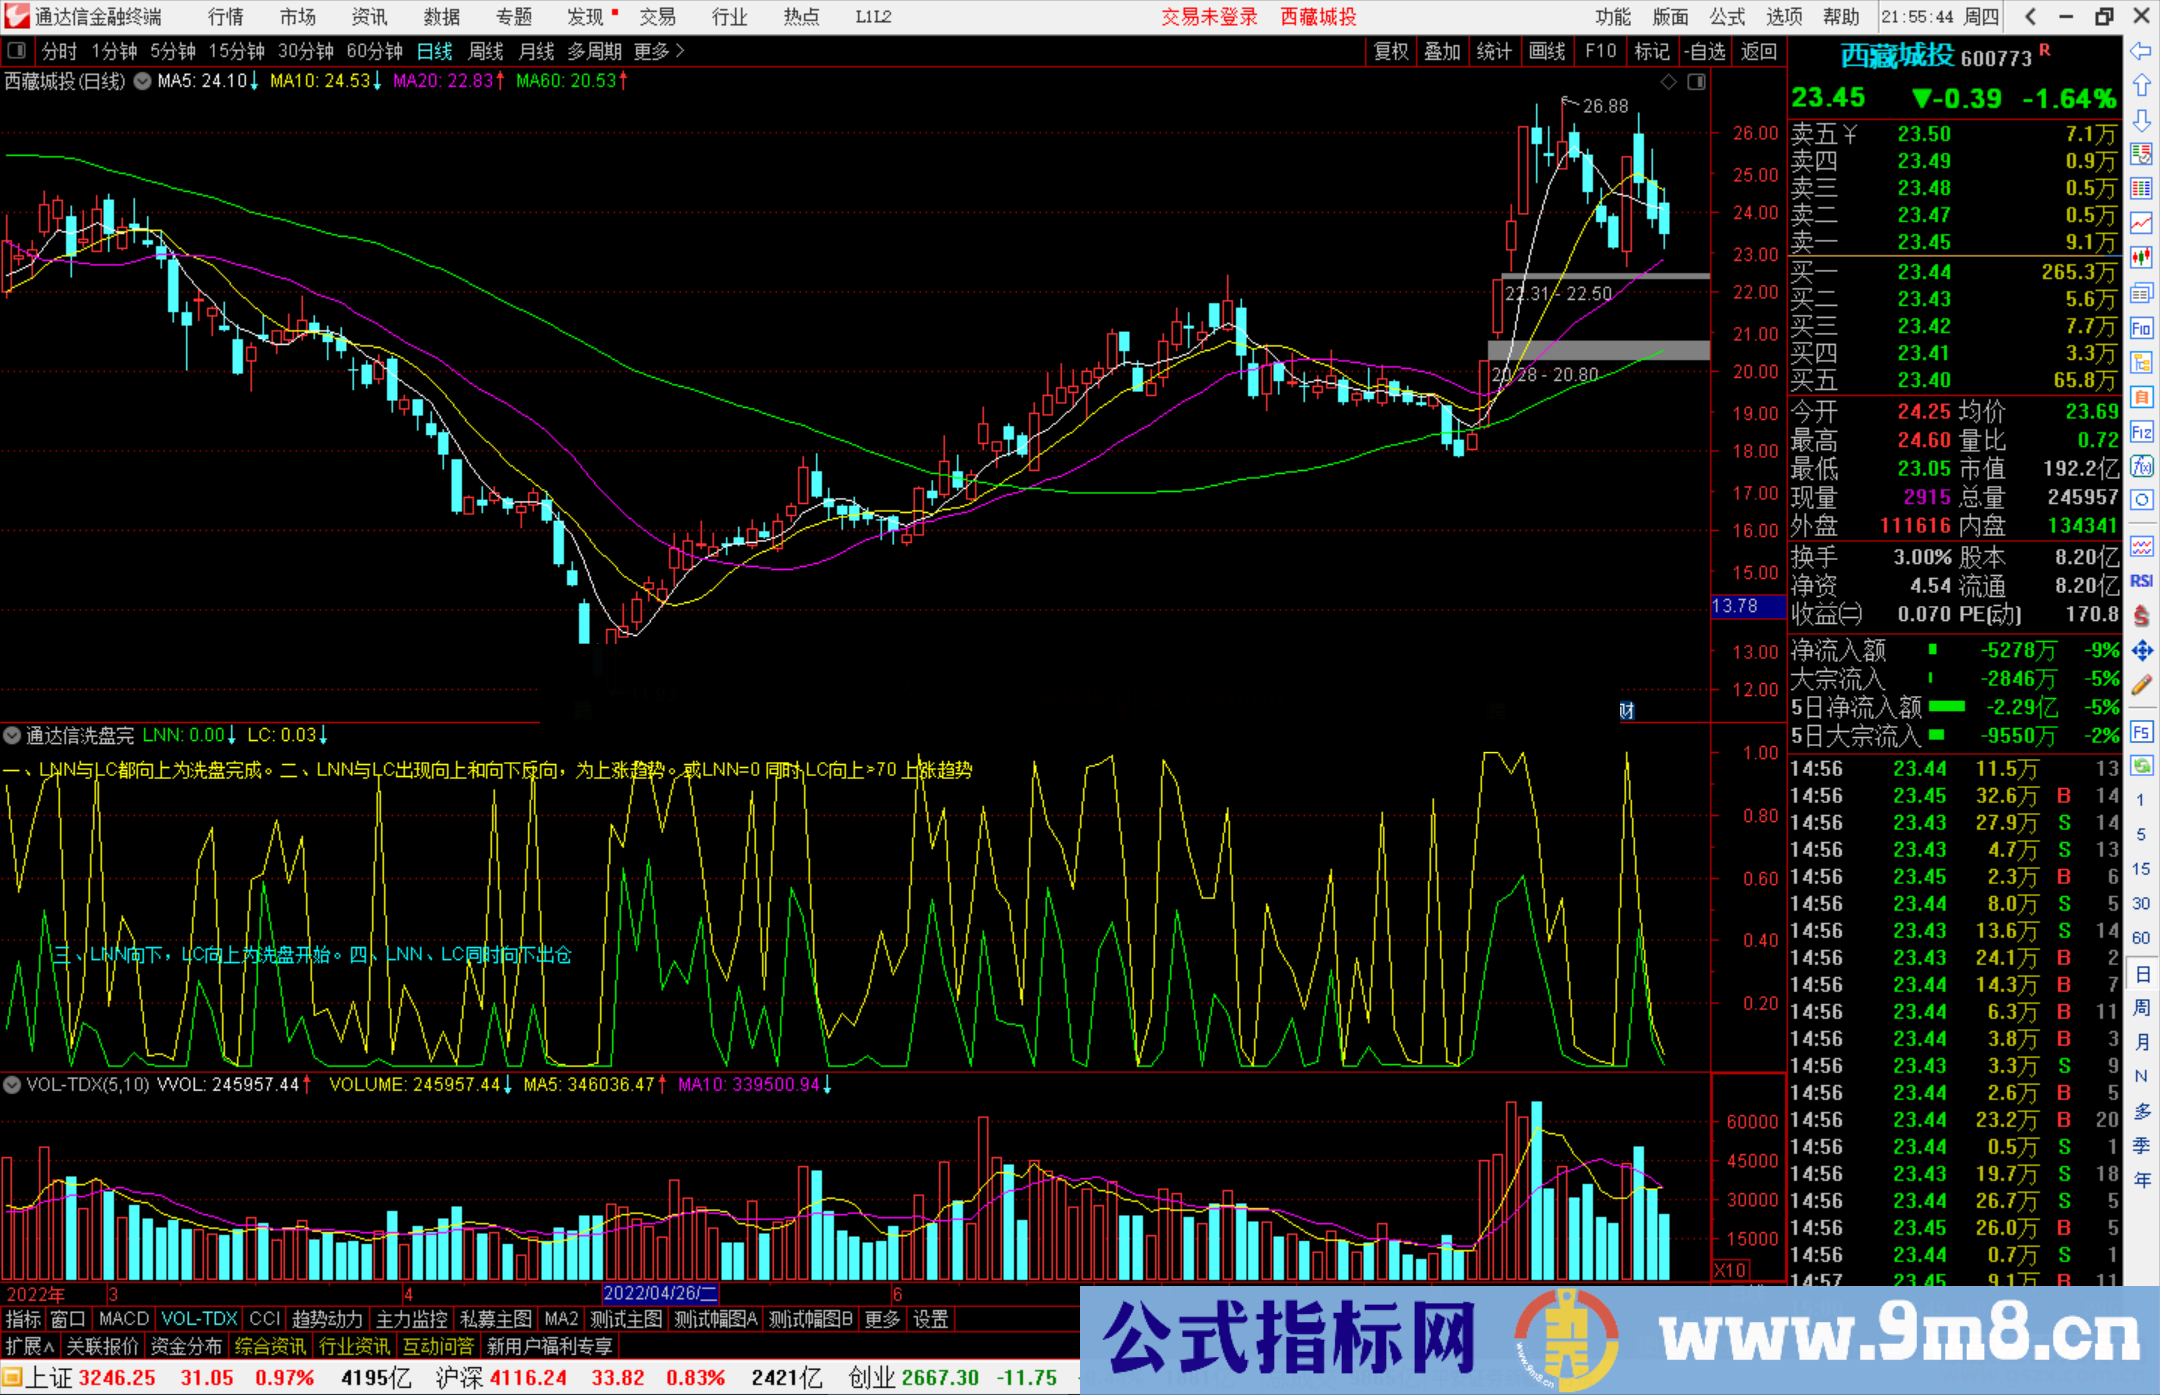Open the 行情 menu
This screenshot has width=2160, height=1395.
226,17
